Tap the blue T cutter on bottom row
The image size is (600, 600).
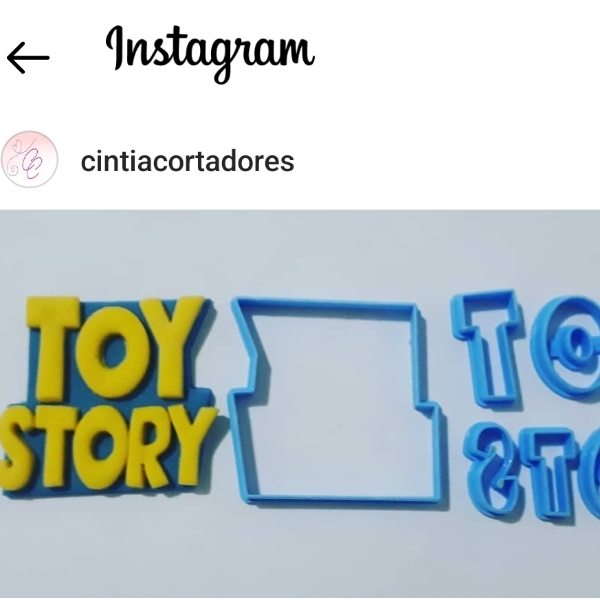(x=549, y=473)
